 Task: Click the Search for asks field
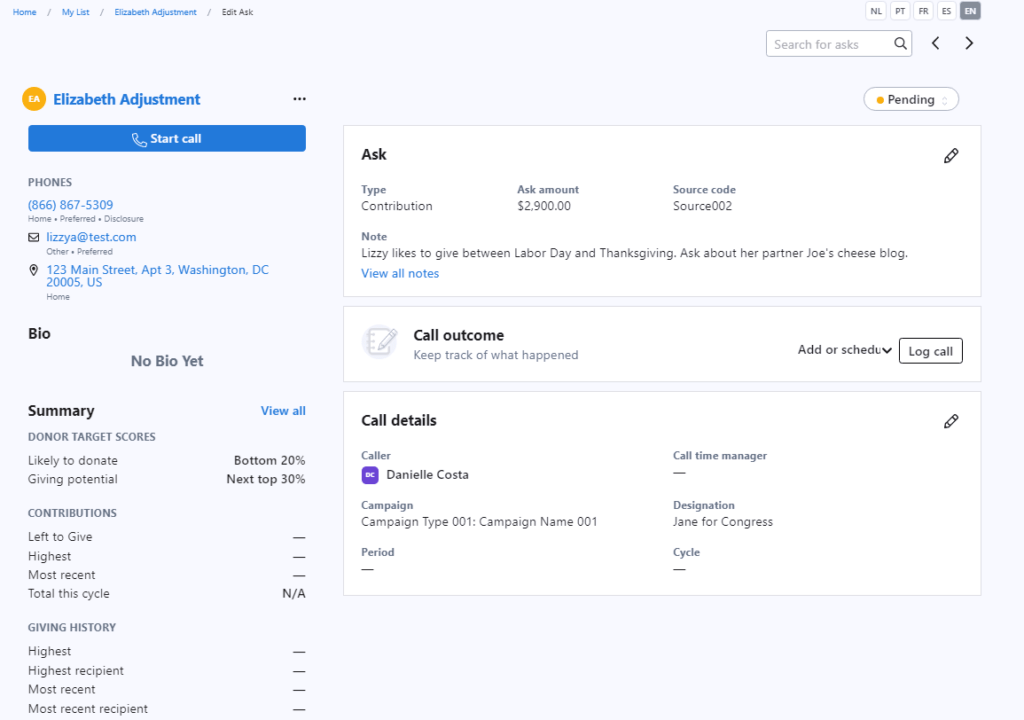829,44
